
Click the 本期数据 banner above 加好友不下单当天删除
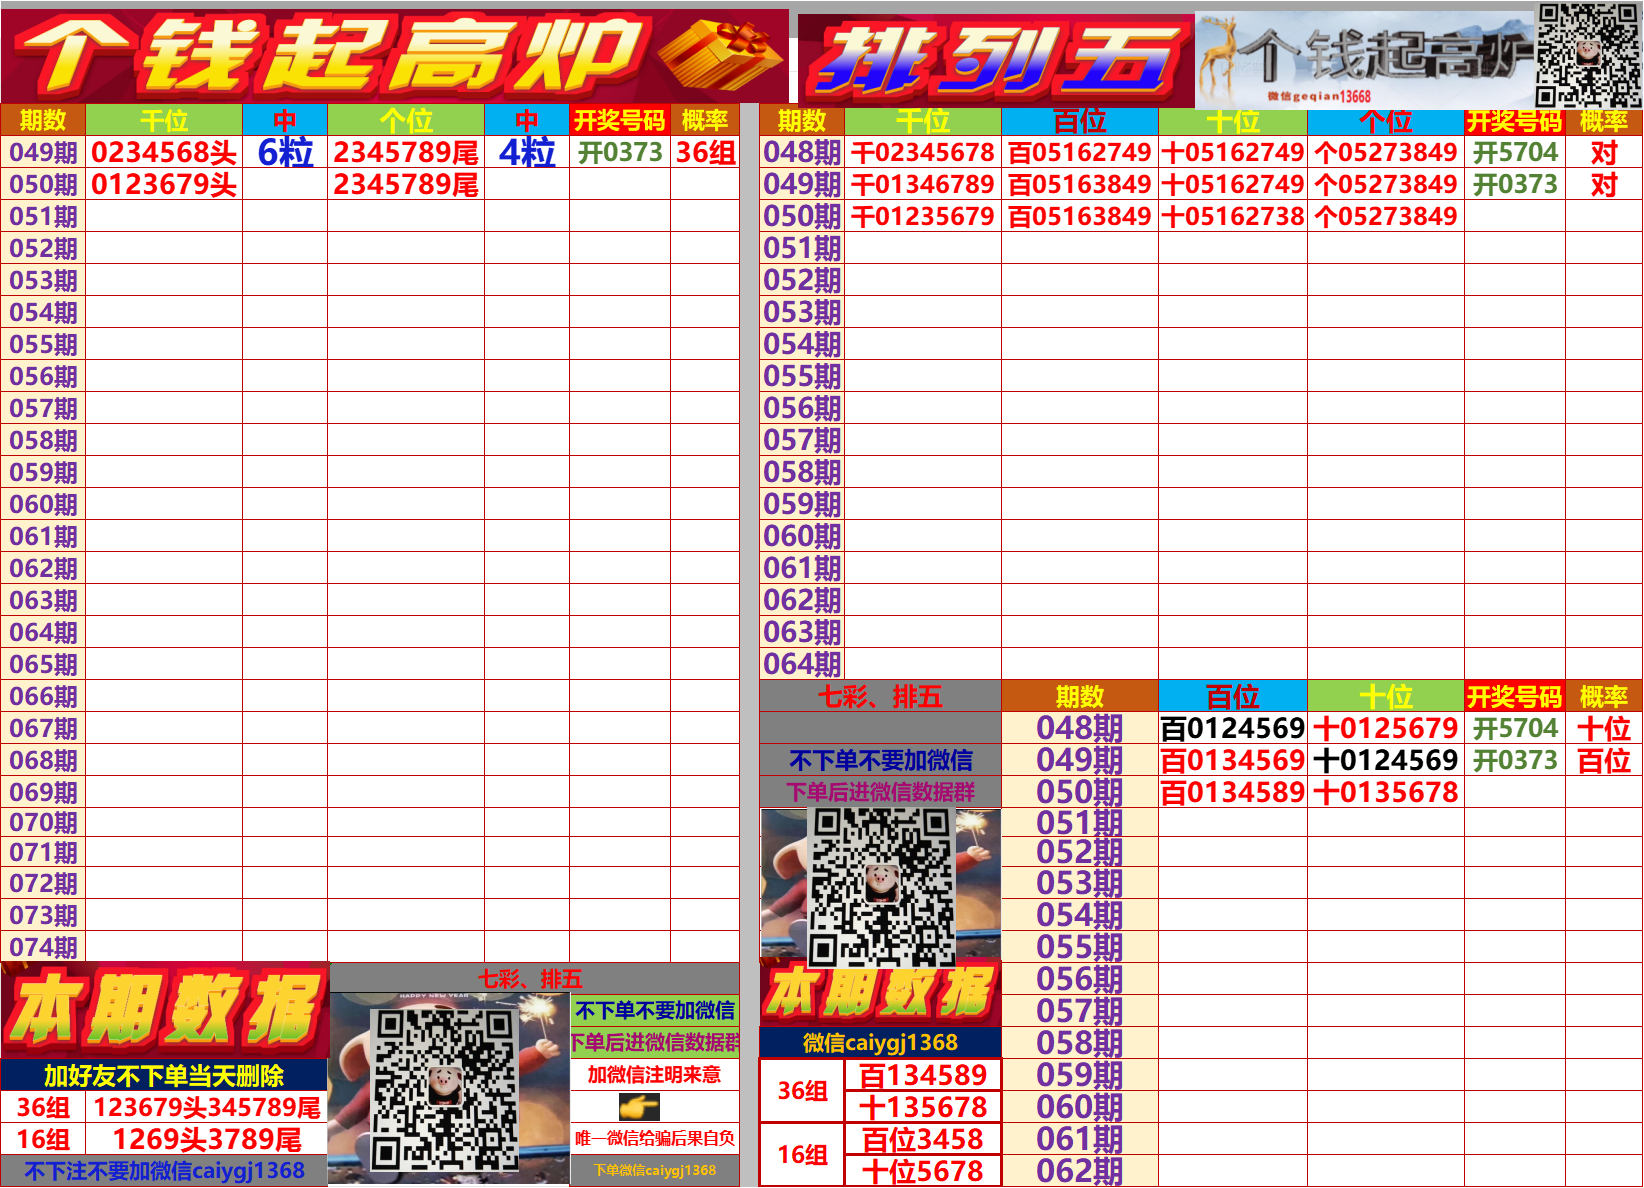165,1010
